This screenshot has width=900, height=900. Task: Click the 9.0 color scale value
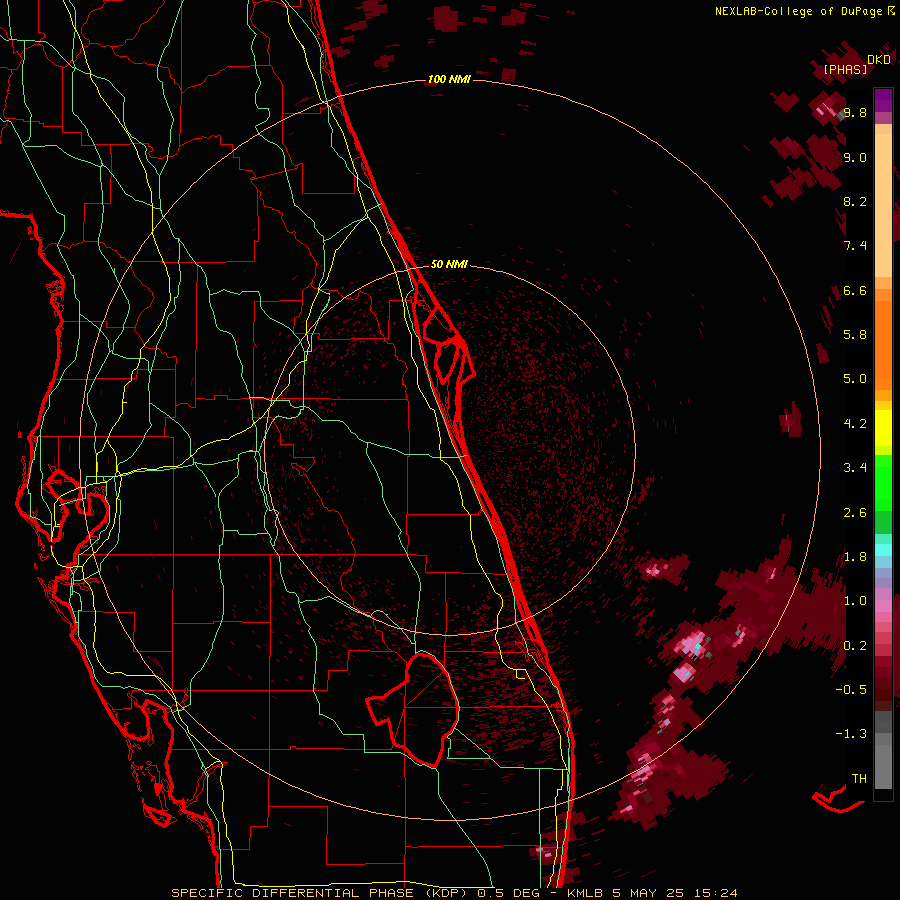point(855,157)
